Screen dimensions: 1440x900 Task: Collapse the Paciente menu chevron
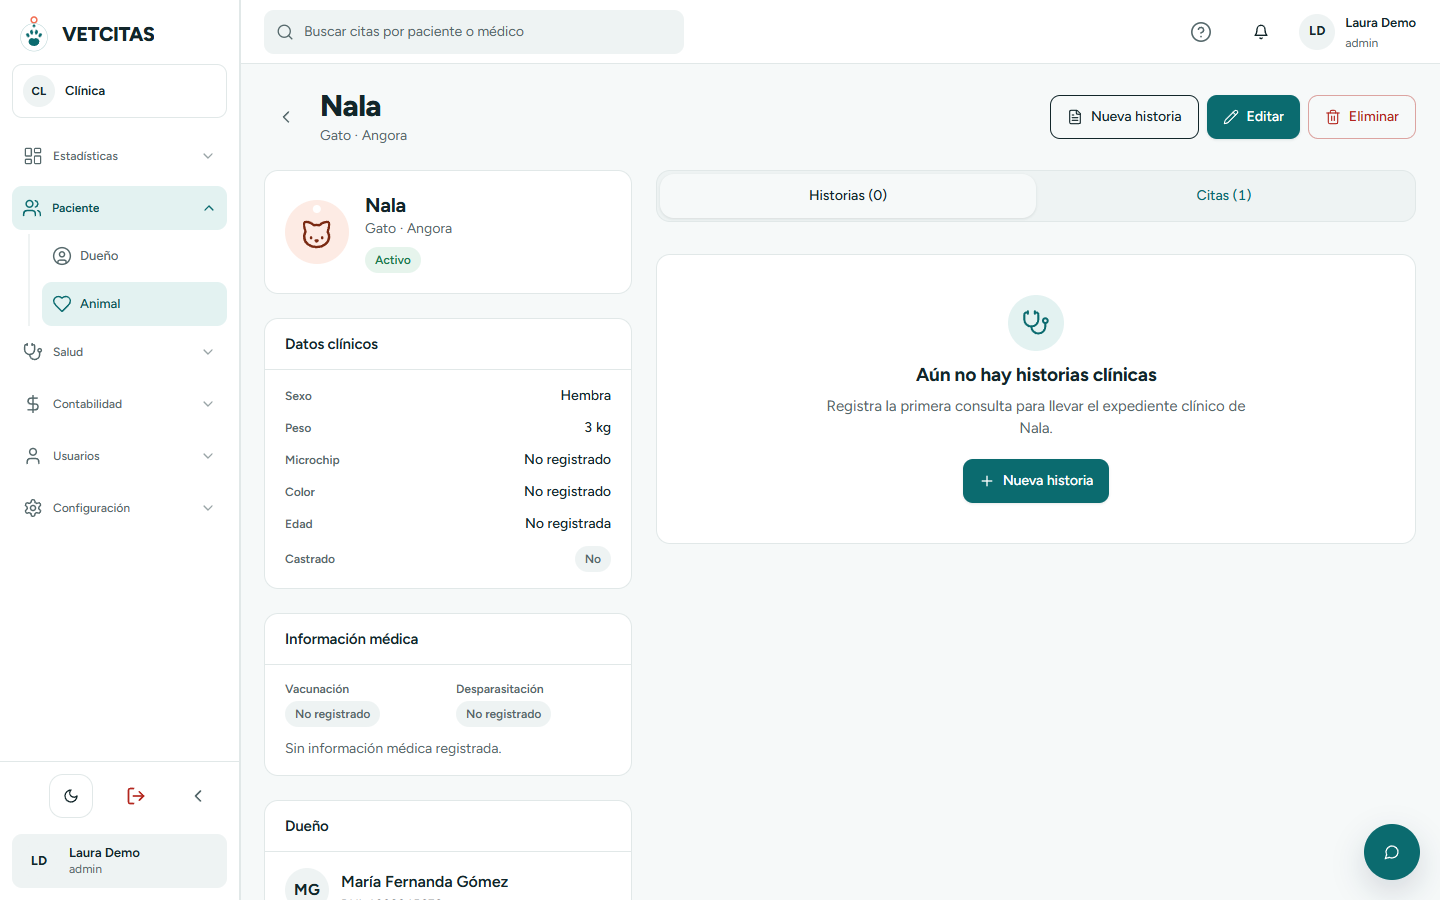click(209, 208)
